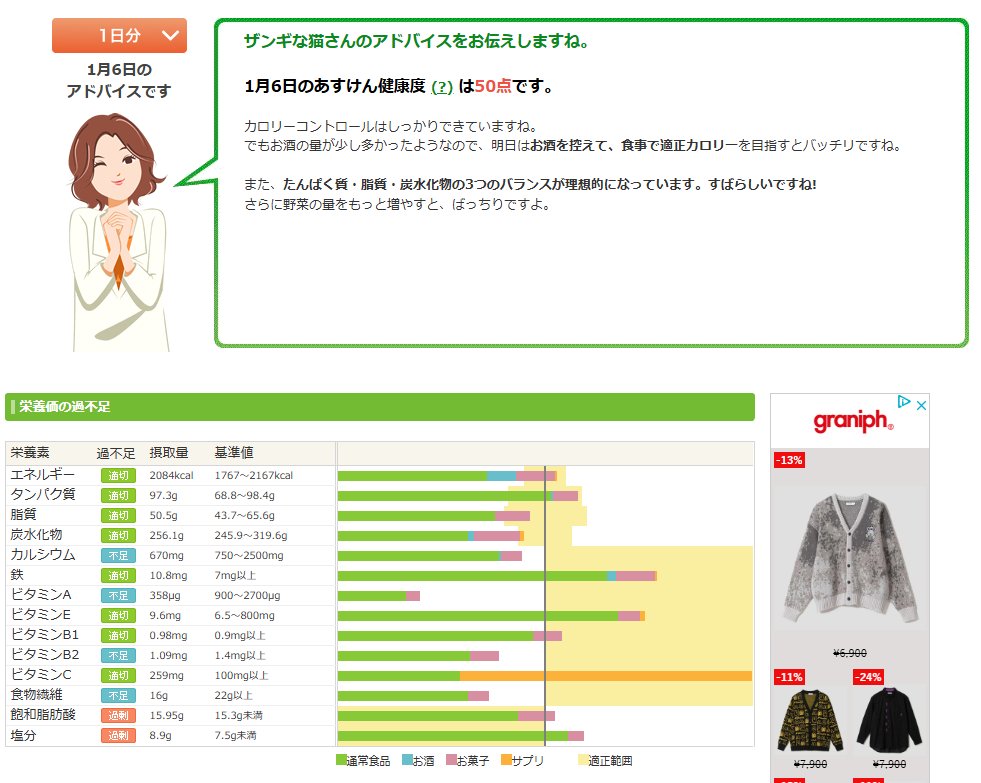
Task: Click the 1767〜2167kcal reference value
Action: pyautogui.click(x=253, y=475)
